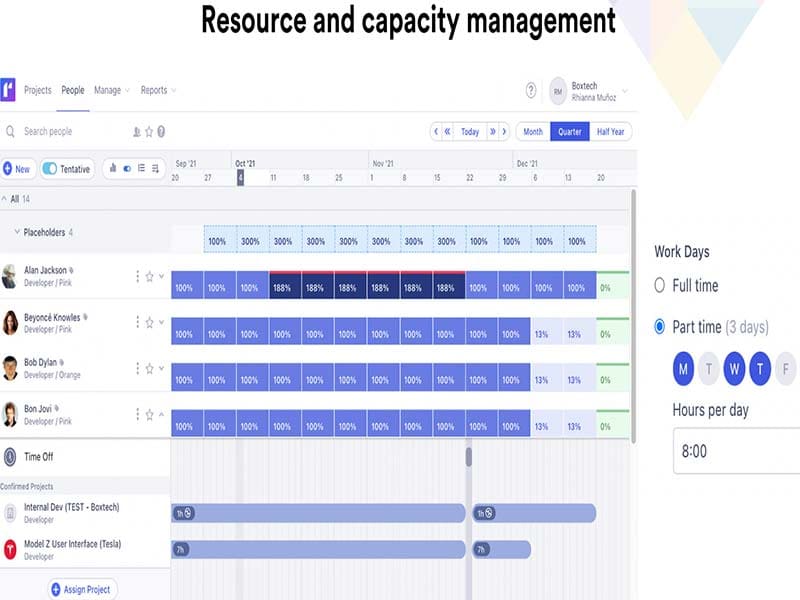Click the RM user avatar
The height and width of the screenshot is (600, 800).
pos(558,91)
